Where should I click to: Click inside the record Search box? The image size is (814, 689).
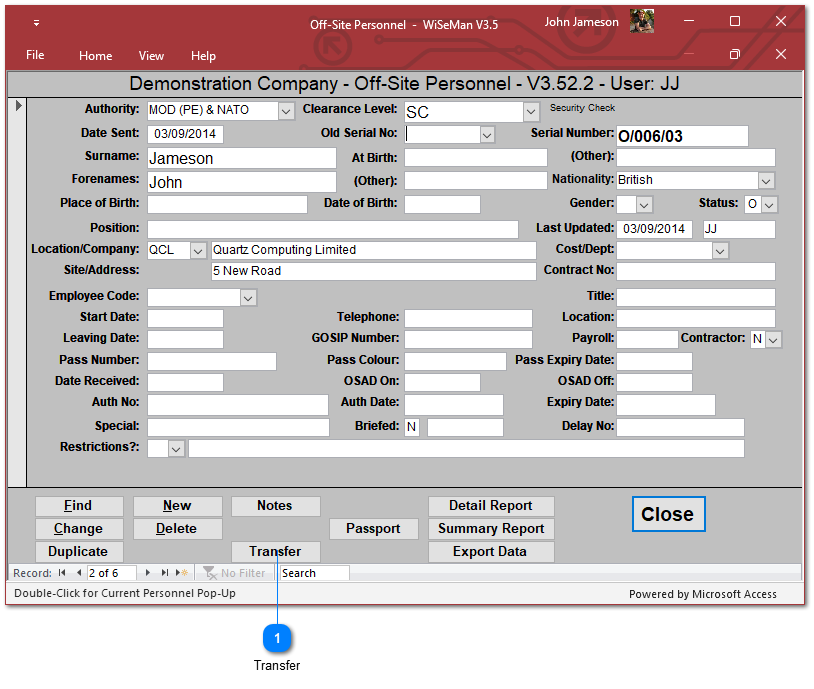pyautogui.click(x=315, y=573)
